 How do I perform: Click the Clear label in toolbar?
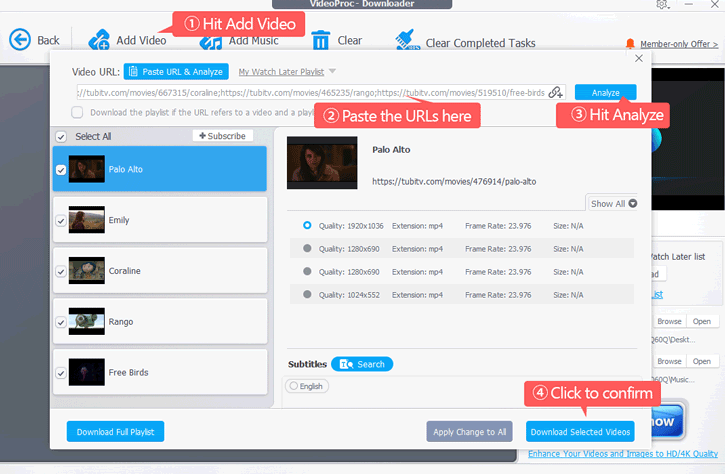[350, 41]
